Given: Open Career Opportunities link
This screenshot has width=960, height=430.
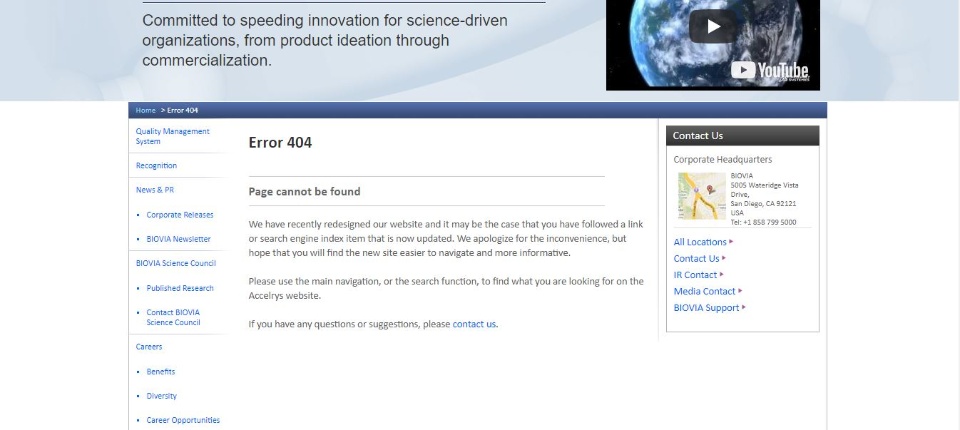Looking at the screenshot, I should (183, 420).
